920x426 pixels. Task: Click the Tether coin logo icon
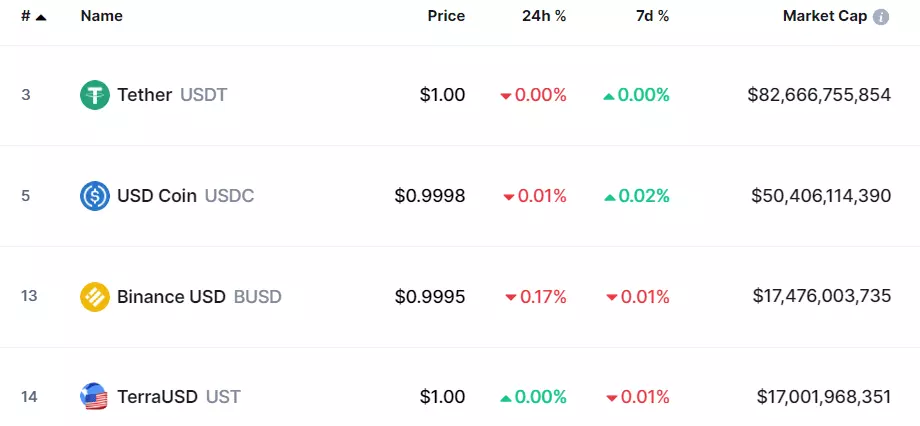click(94, 96)
